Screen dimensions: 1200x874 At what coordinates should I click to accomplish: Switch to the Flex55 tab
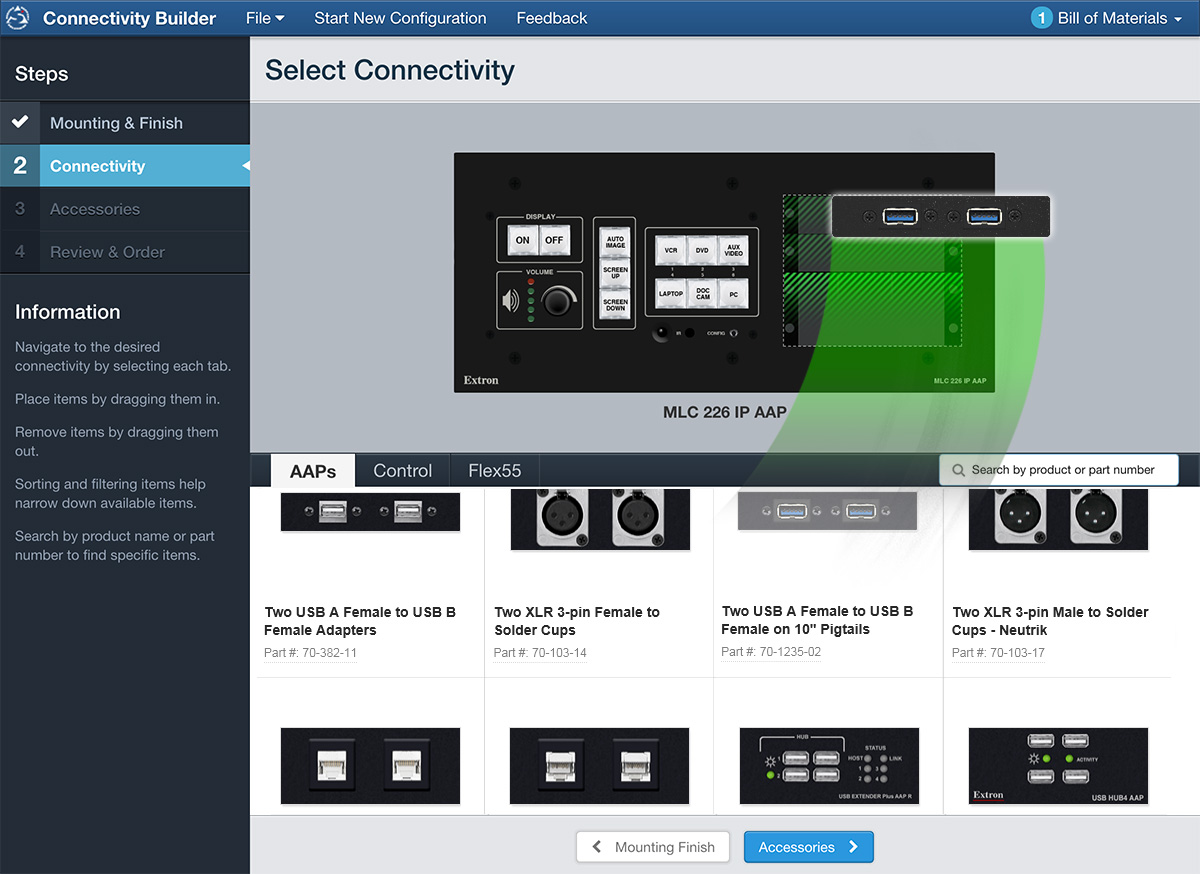495,471
